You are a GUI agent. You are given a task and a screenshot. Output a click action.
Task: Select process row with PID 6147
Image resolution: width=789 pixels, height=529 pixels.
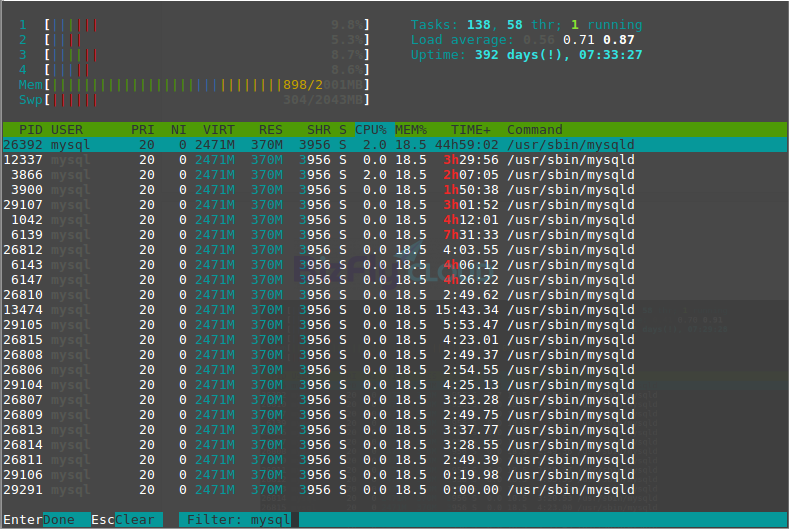(x=394, y=280)
